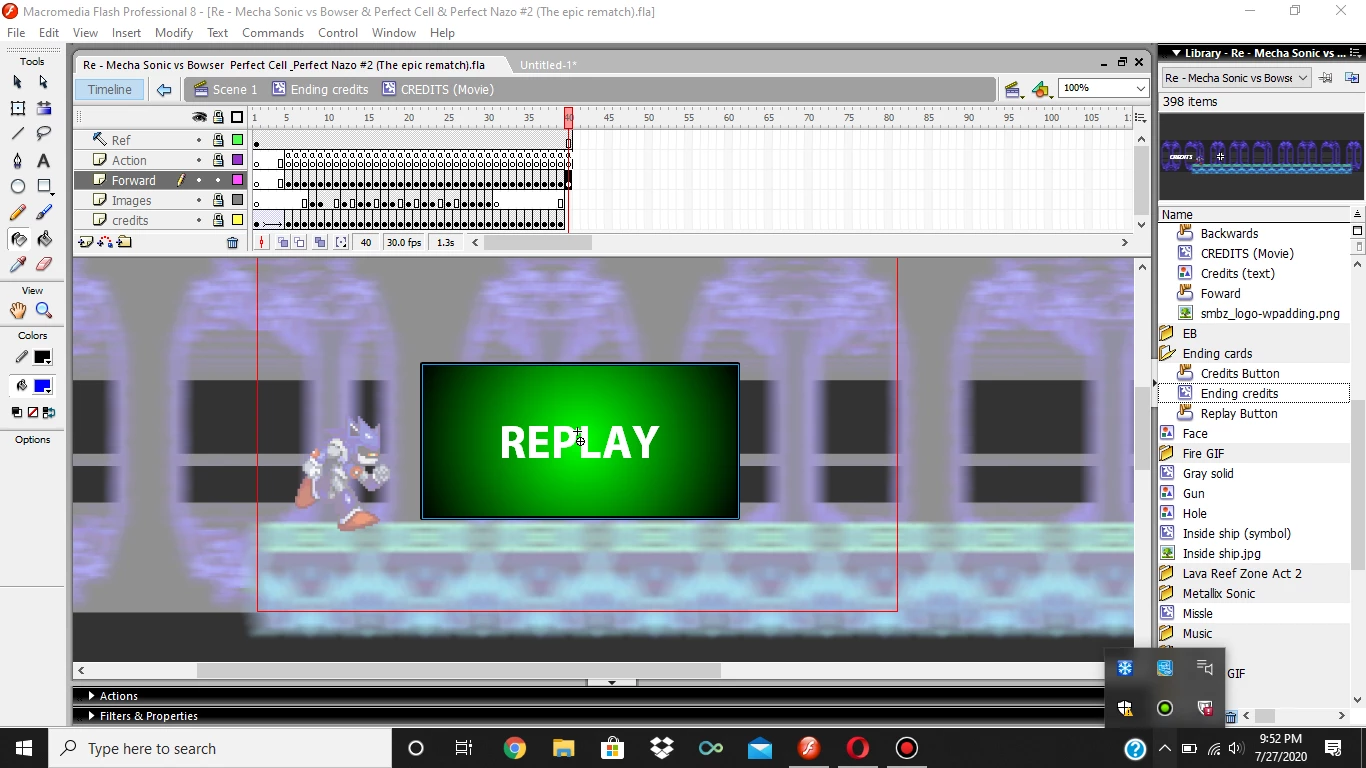1366x768 pixels.
Task: Select the Eyedropper tool
Action: pos(18,264)
